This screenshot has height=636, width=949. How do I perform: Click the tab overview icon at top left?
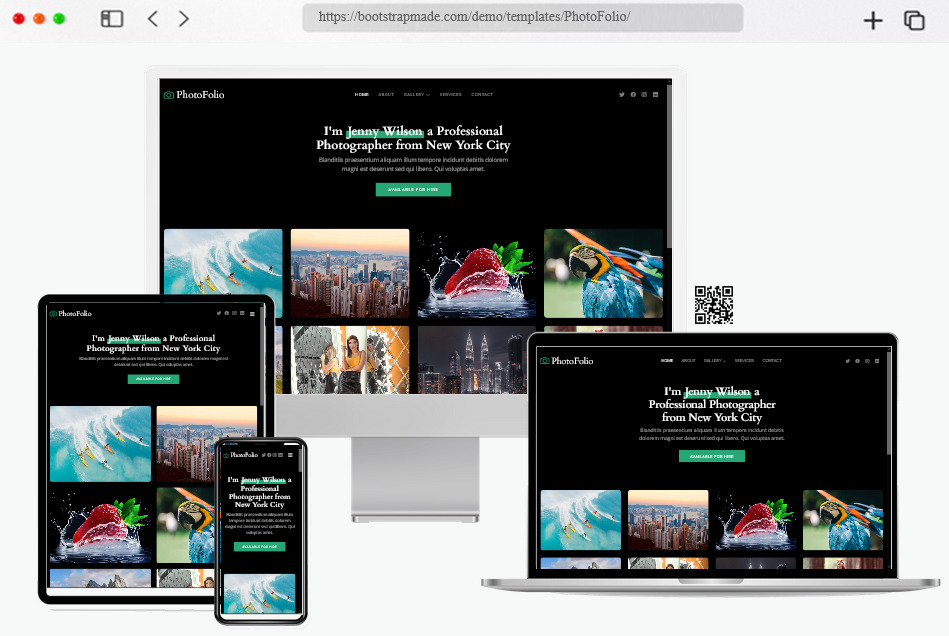[110, 18]
